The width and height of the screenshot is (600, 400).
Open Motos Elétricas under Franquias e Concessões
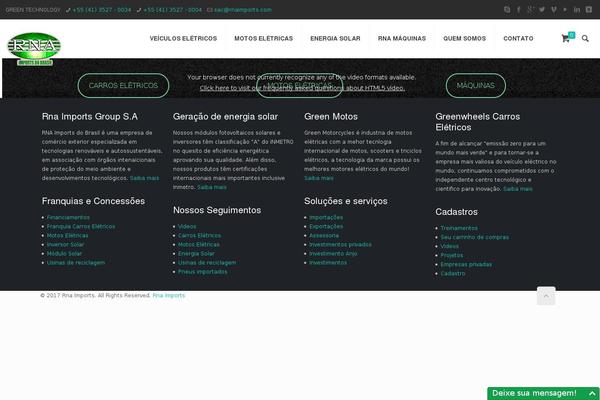coord(67,235)
